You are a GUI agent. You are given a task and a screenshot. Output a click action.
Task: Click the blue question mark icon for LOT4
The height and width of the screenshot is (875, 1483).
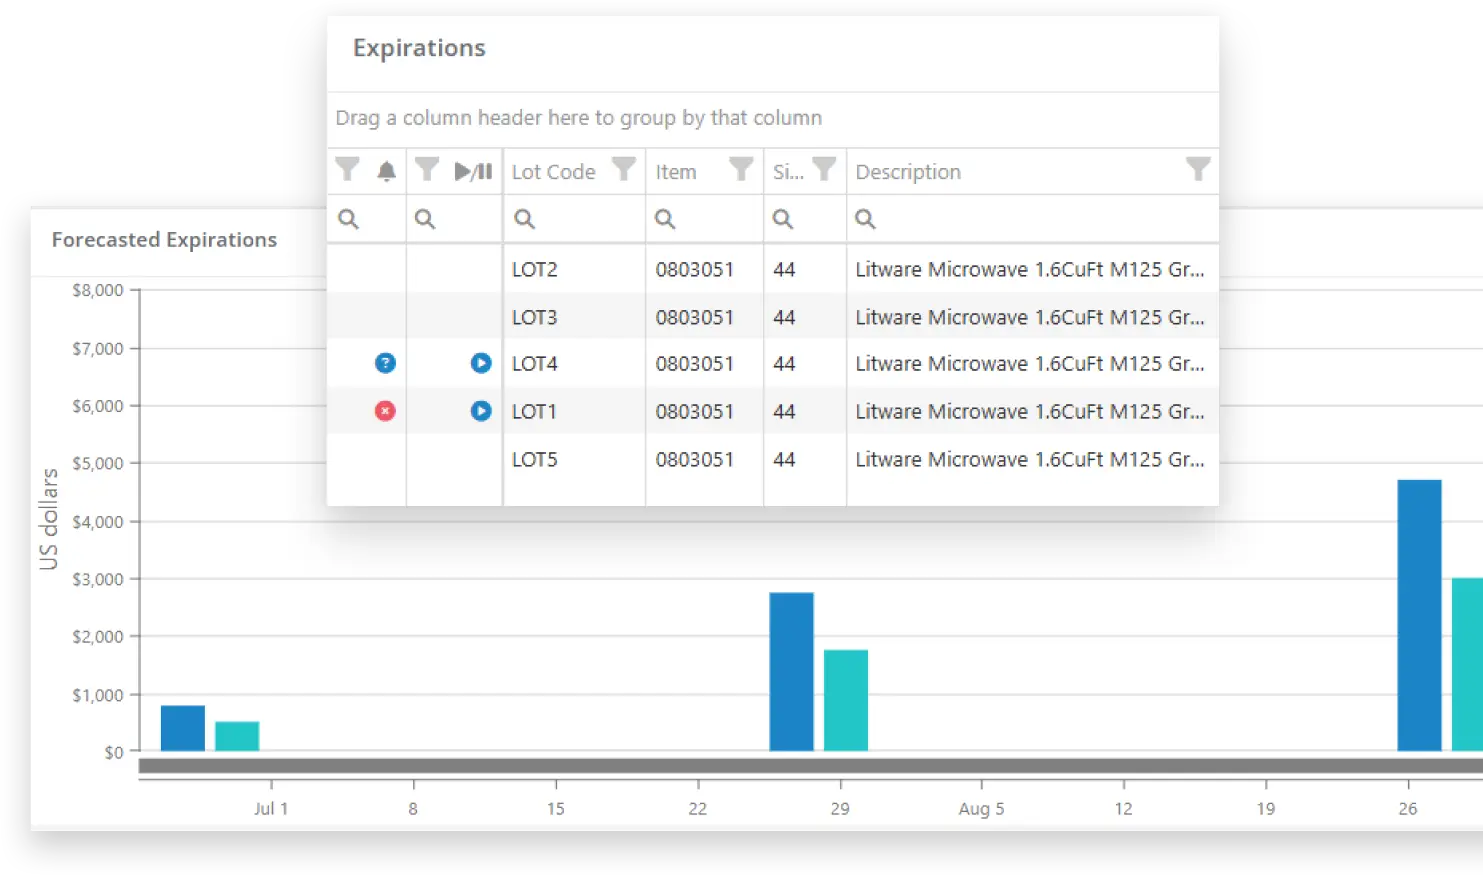pyautogui.click(x=385, y=363)
